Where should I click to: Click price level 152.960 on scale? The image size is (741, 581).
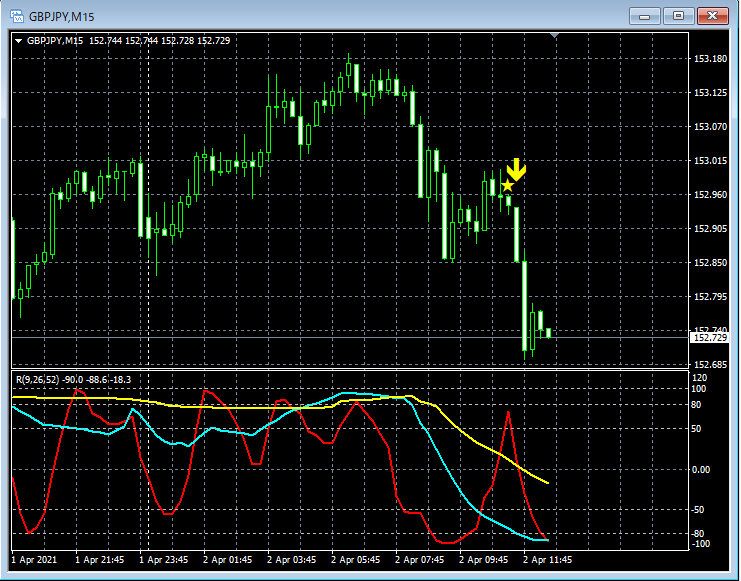coord(710,194)
